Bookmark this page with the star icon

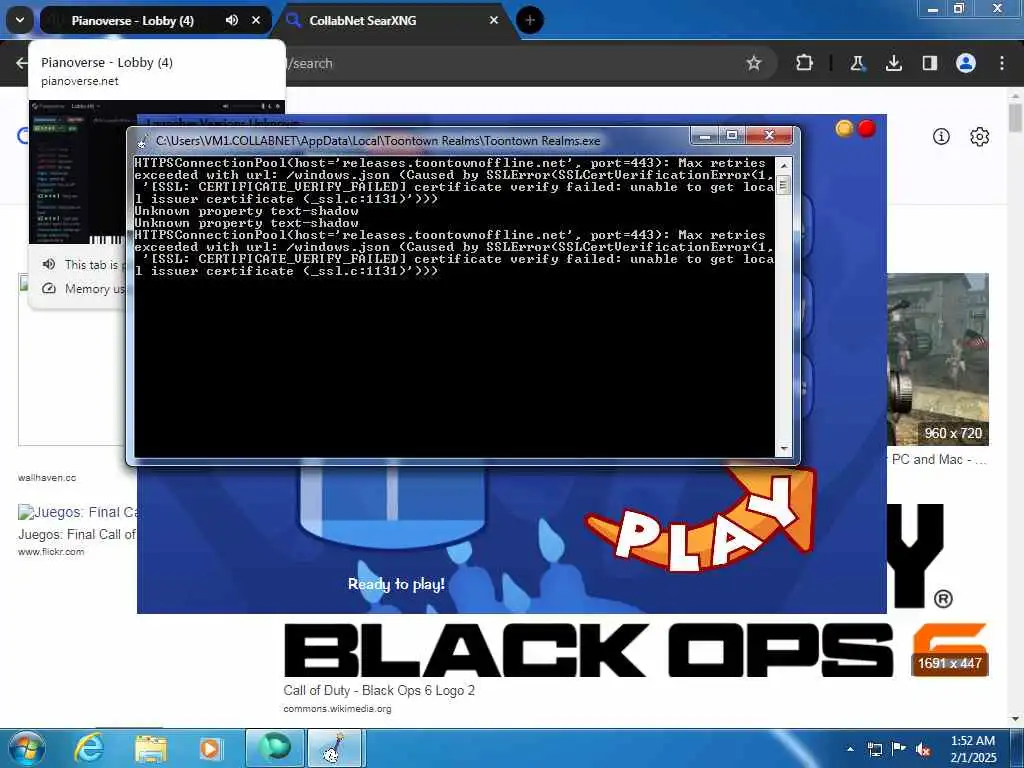754,63
